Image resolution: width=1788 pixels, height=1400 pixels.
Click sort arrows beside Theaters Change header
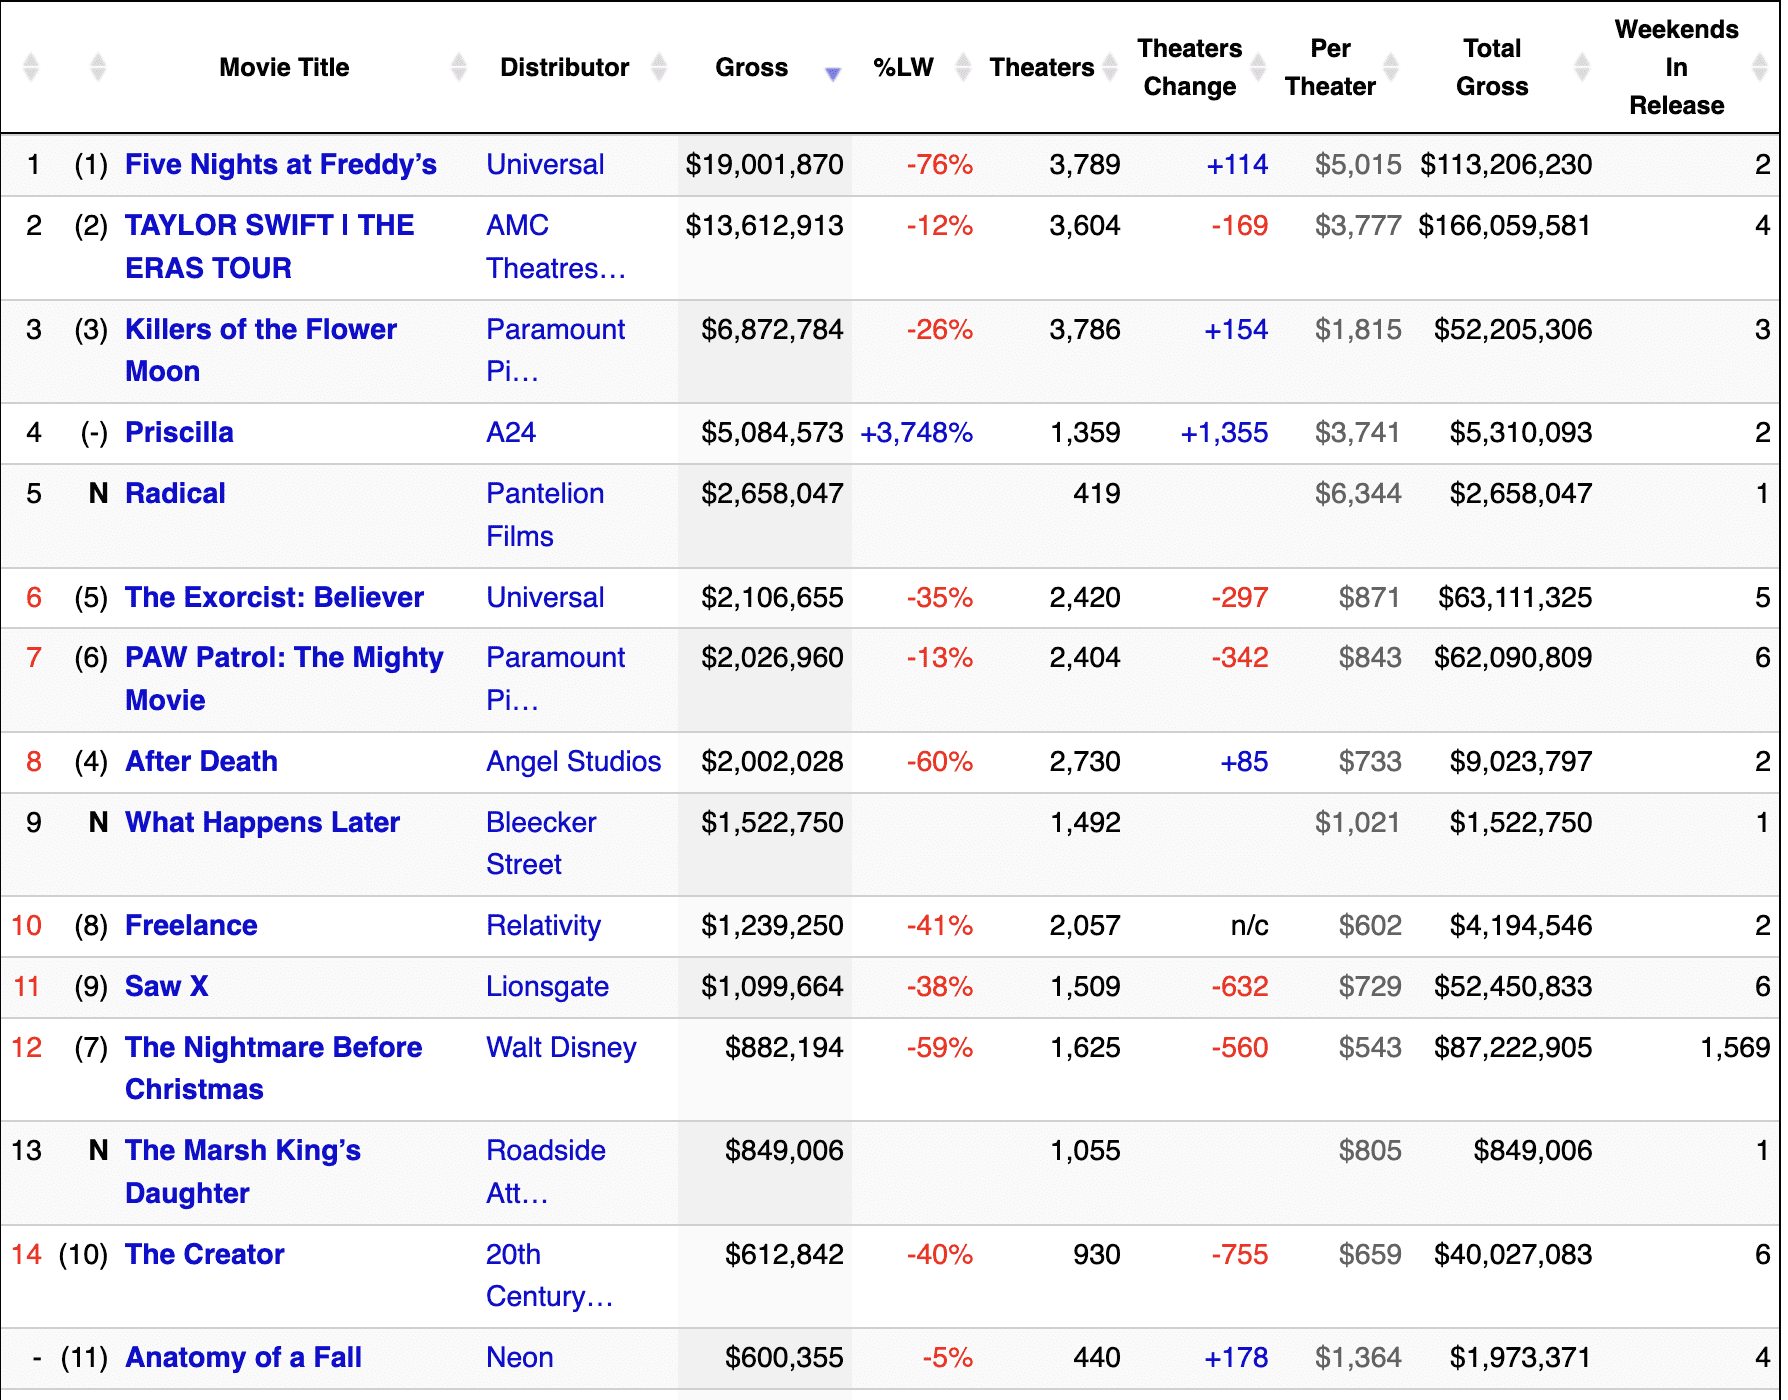click(x=1258, y=67)
